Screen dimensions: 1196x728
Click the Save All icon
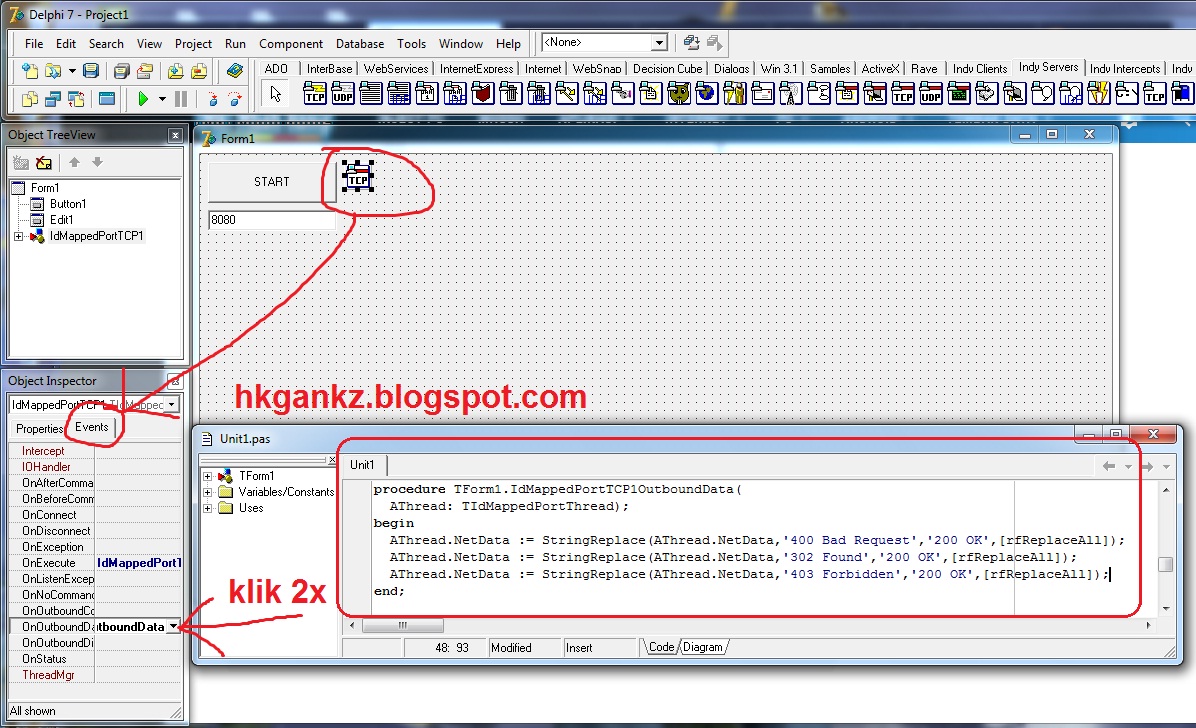(121, 71)
